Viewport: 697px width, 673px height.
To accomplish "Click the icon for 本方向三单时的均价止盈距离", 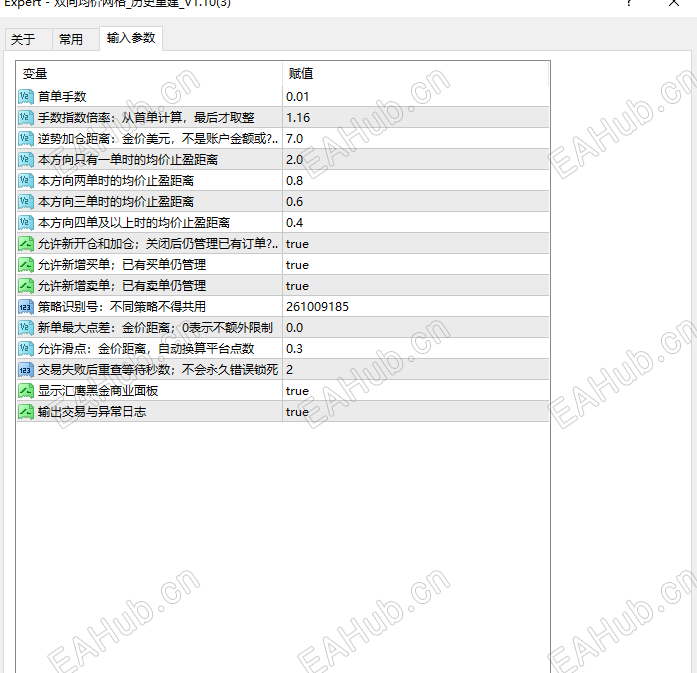I will (x=26, y=201).
